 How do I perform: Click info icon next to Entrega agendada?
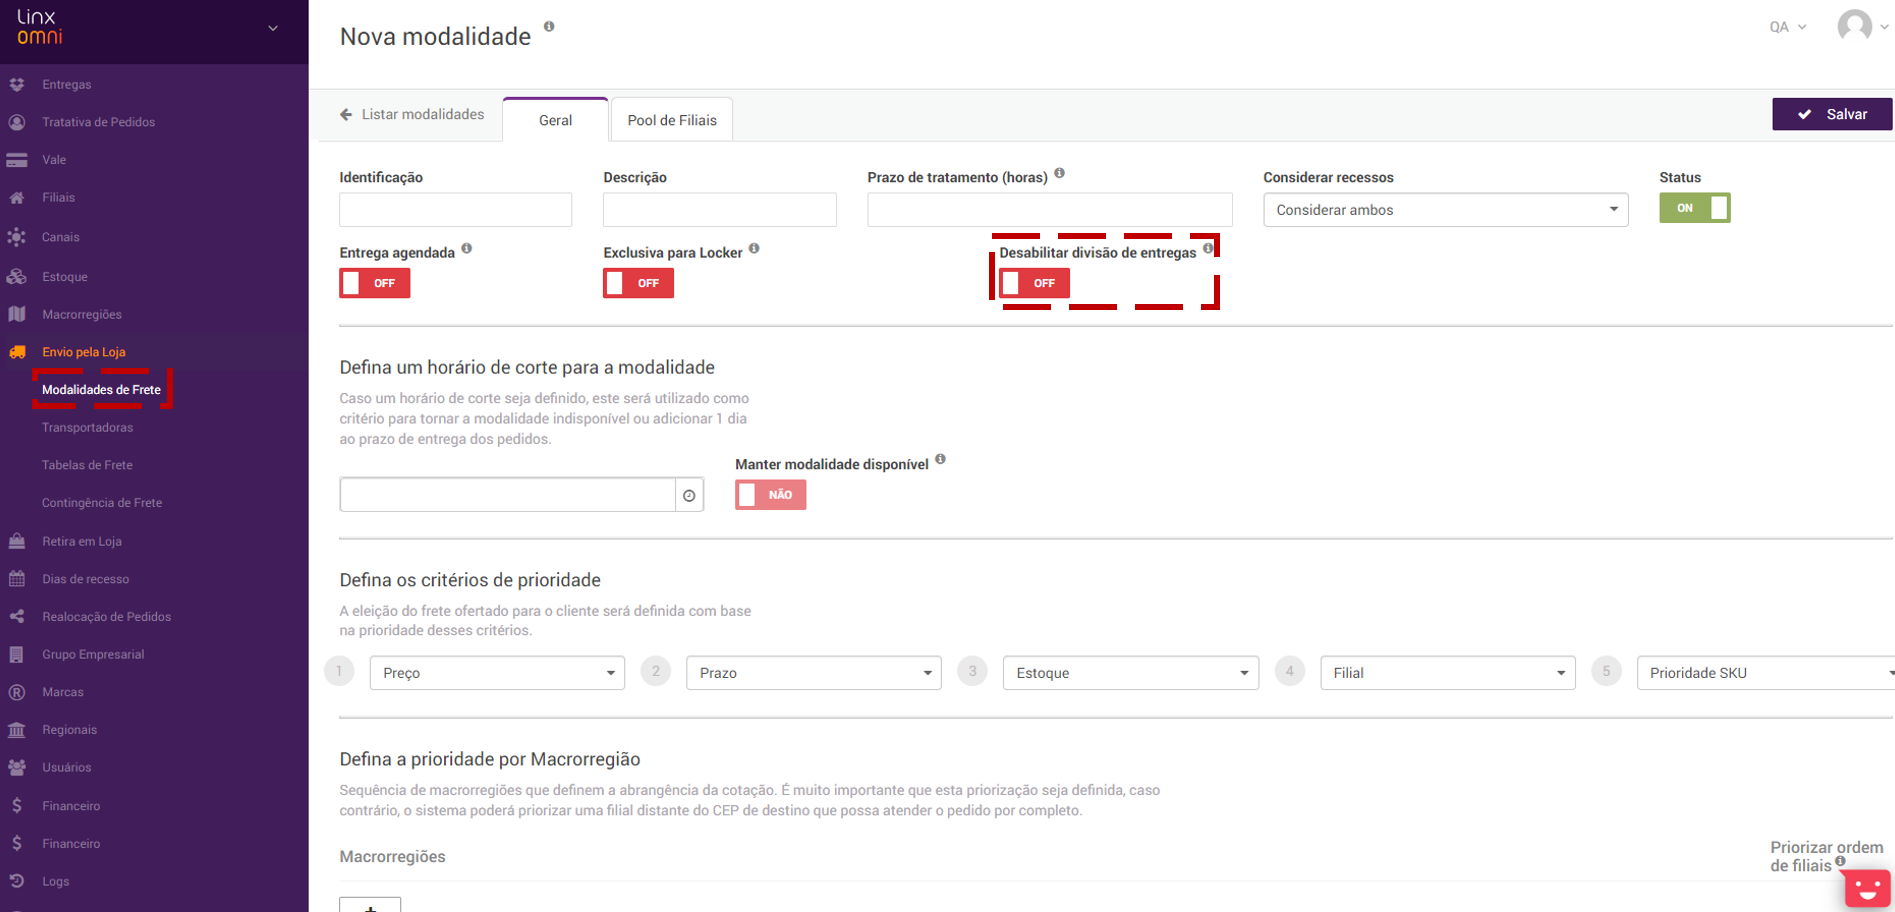coord(467,249)
